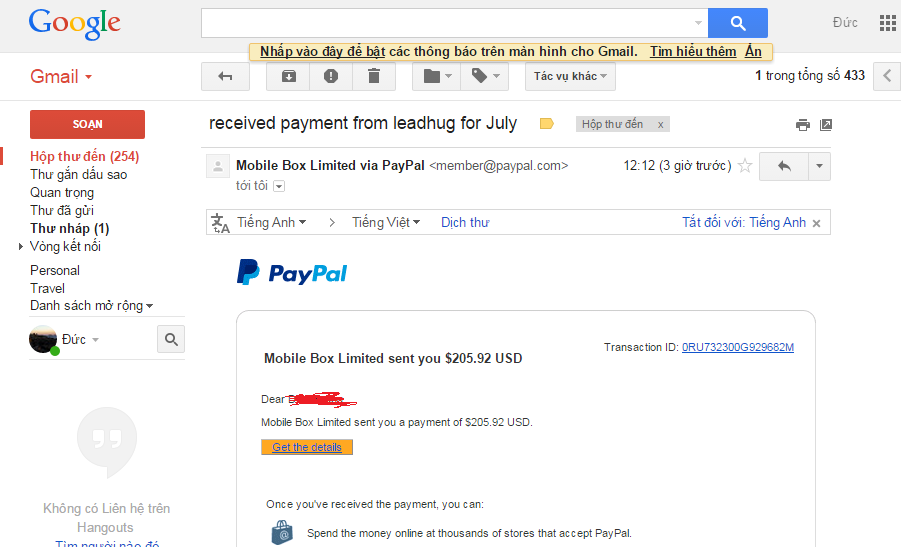The image size is (901, 547).
Task: Print the whole conversation
Action: pyautogui.click(x=803, y=125)
